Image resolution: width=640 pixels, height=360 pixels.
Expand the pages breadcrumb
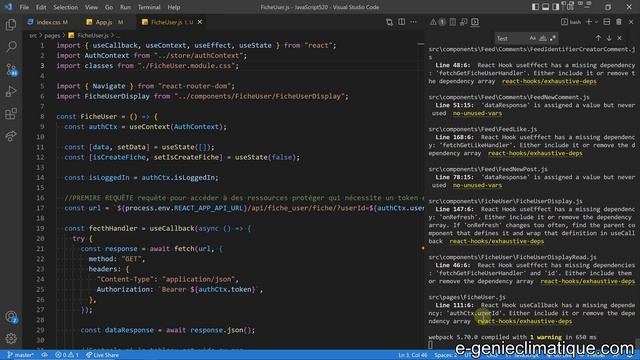[x=52, y=36]
